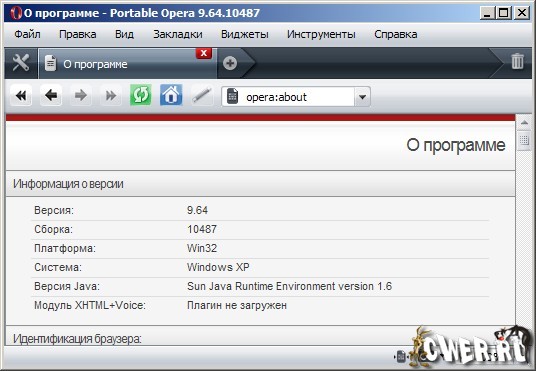
Task: Open the Виджеты menu
Action: [245, 34]
